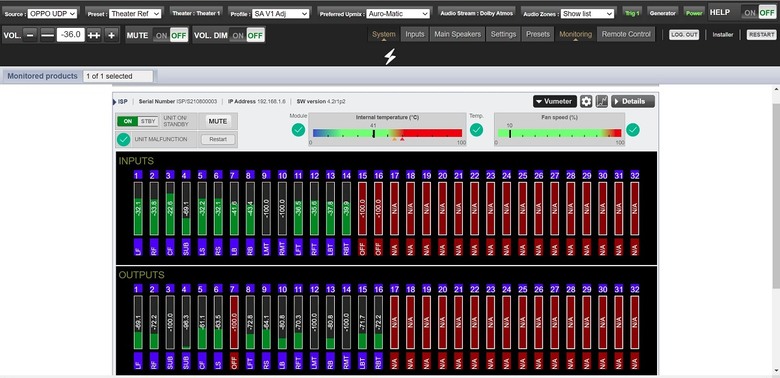Open Preferred Upmix dropdown showing Auro-Matic
Screen dimensions: 780x378
click(397, 13)
